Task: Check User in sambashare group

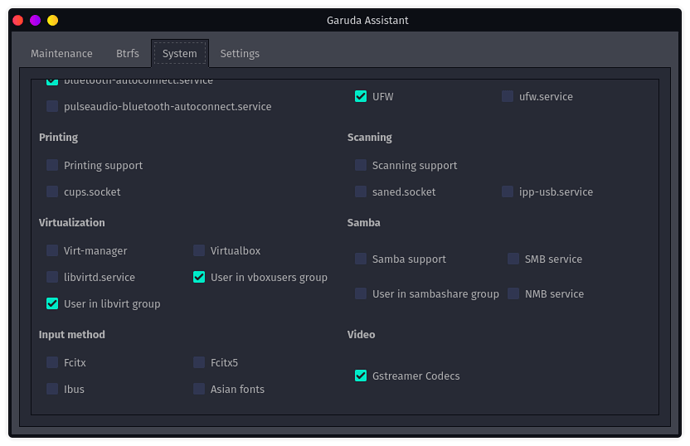Action: coord(360,293)
